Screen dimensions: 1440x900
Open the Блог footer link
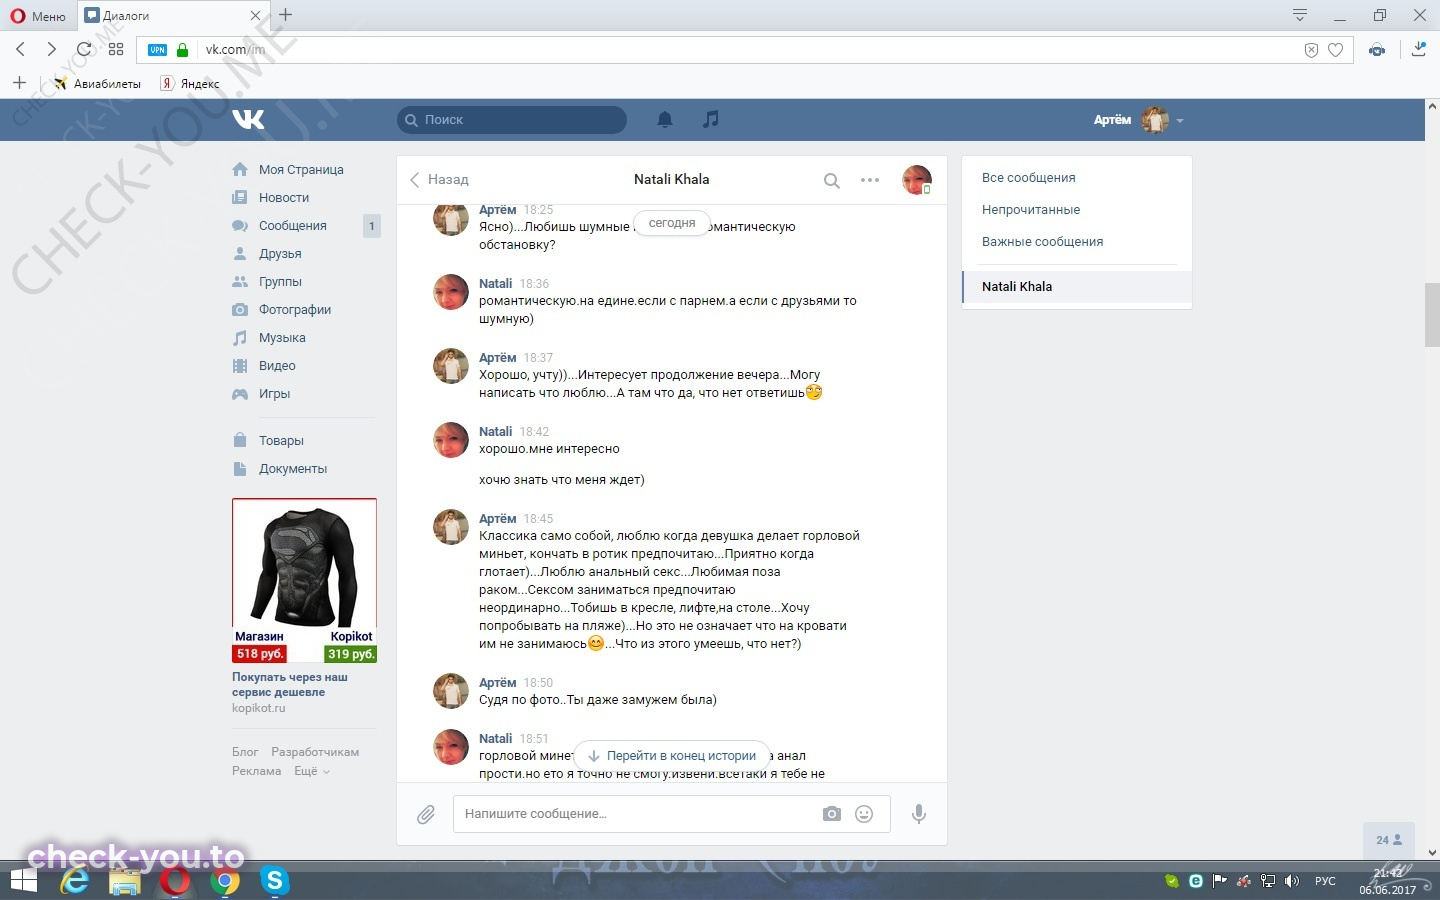(245, 752)
